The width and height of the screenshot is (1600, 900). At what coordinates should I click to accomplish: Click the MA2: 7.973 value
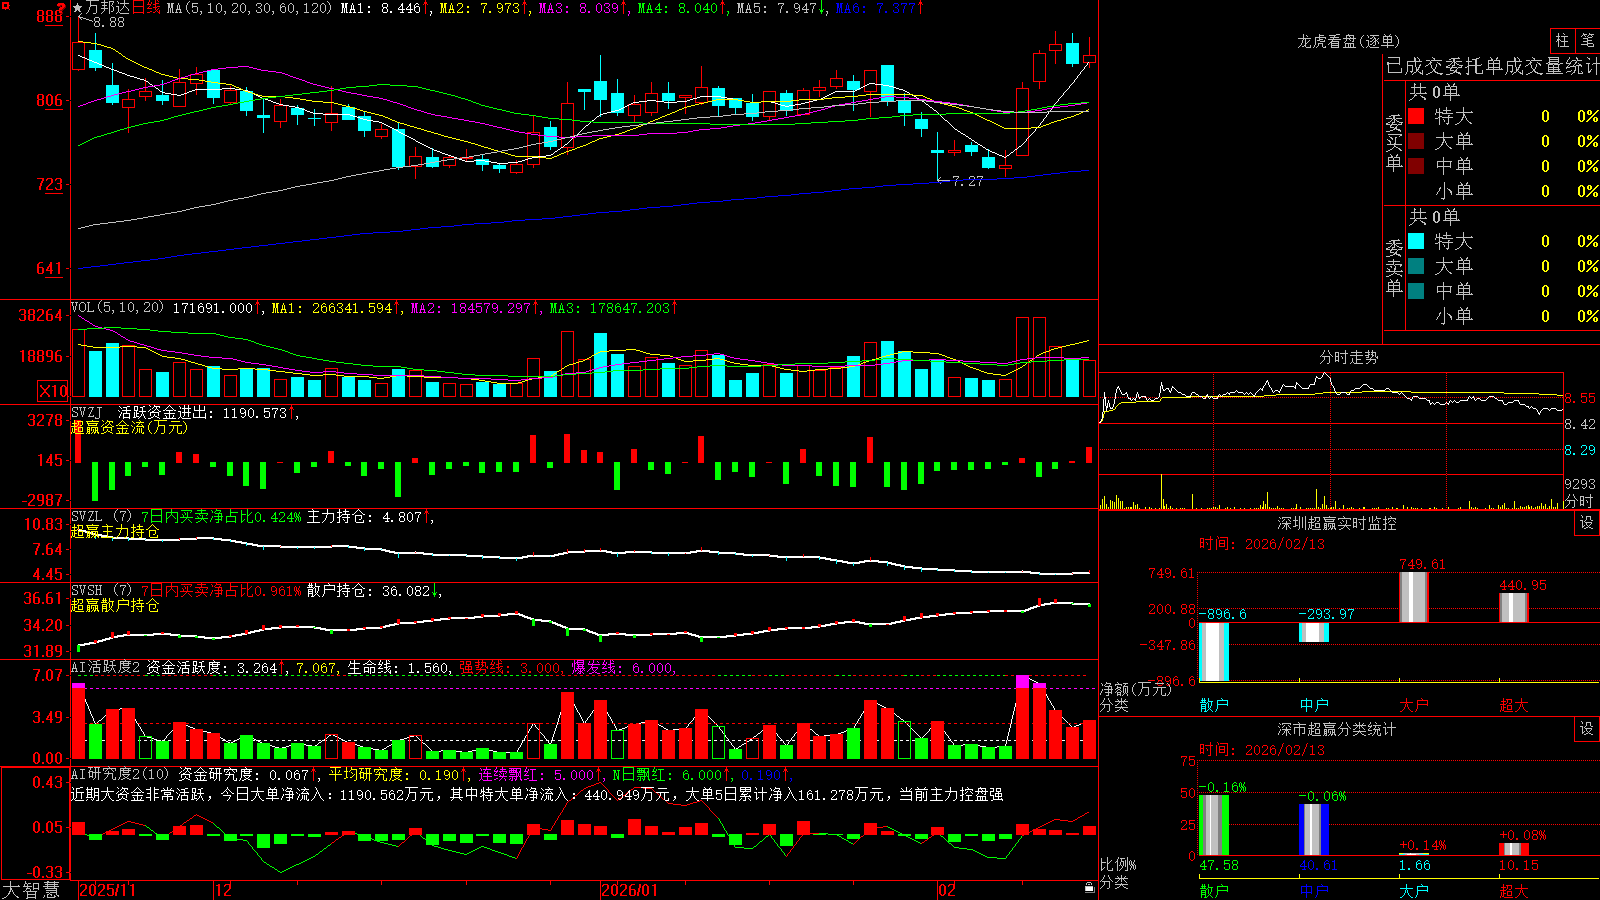tap(484, 8)
